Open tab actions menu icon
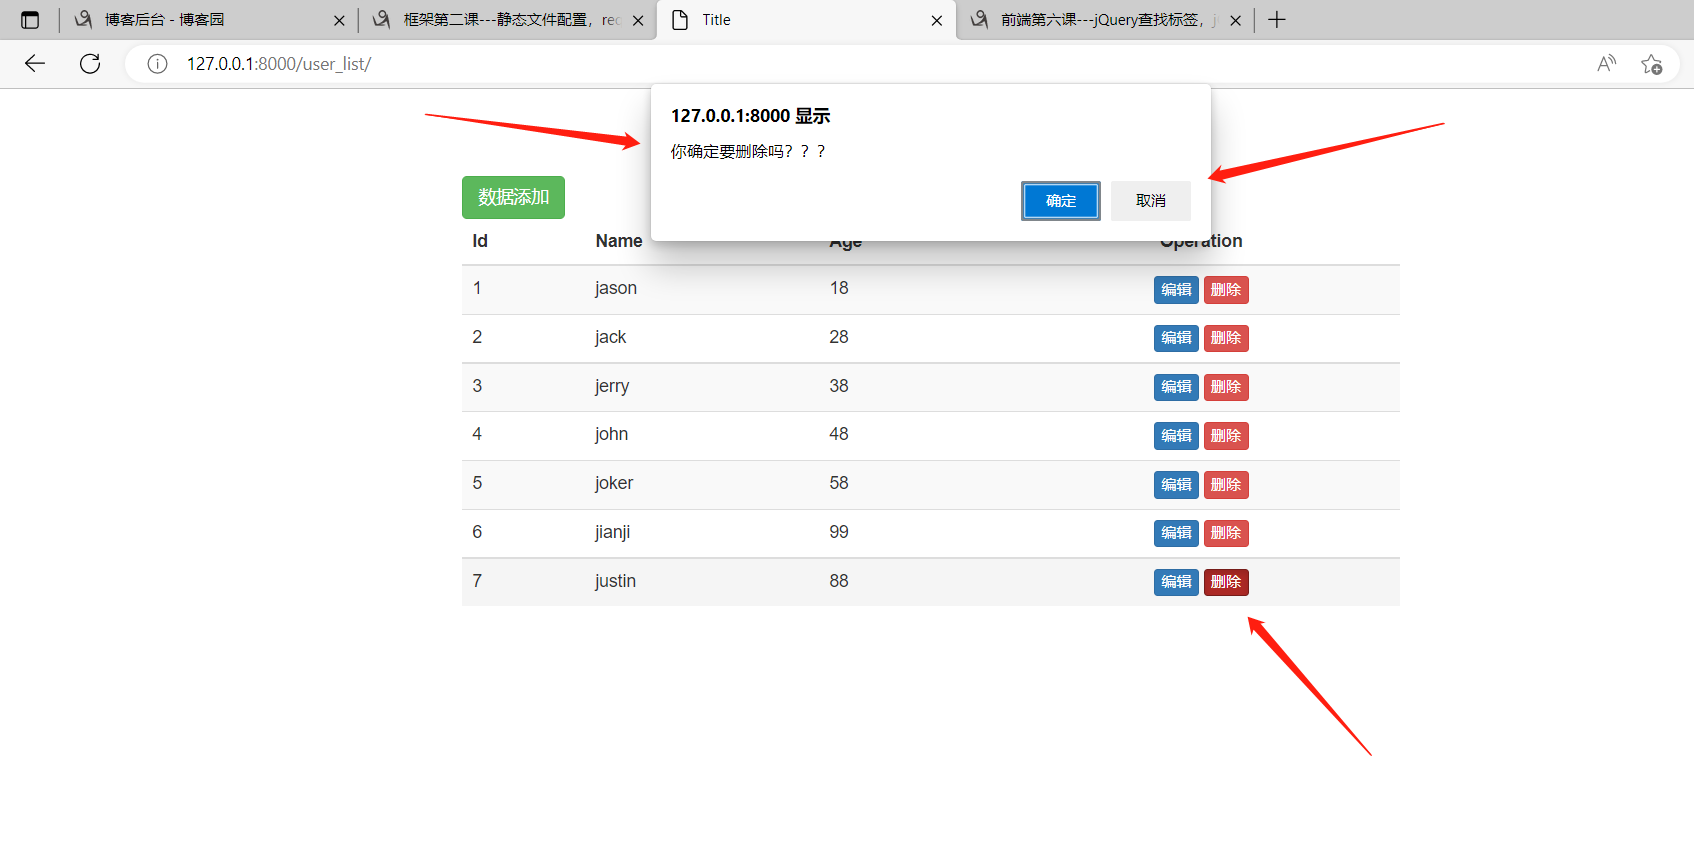 point(30,20)
